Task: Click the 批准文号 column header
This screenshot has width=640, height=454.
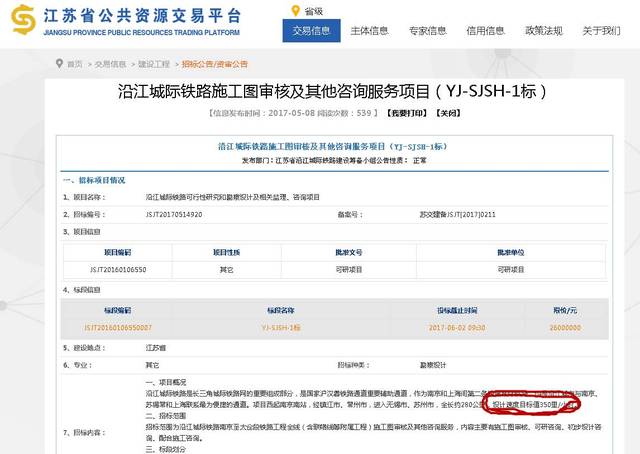Action: (349, 253)
